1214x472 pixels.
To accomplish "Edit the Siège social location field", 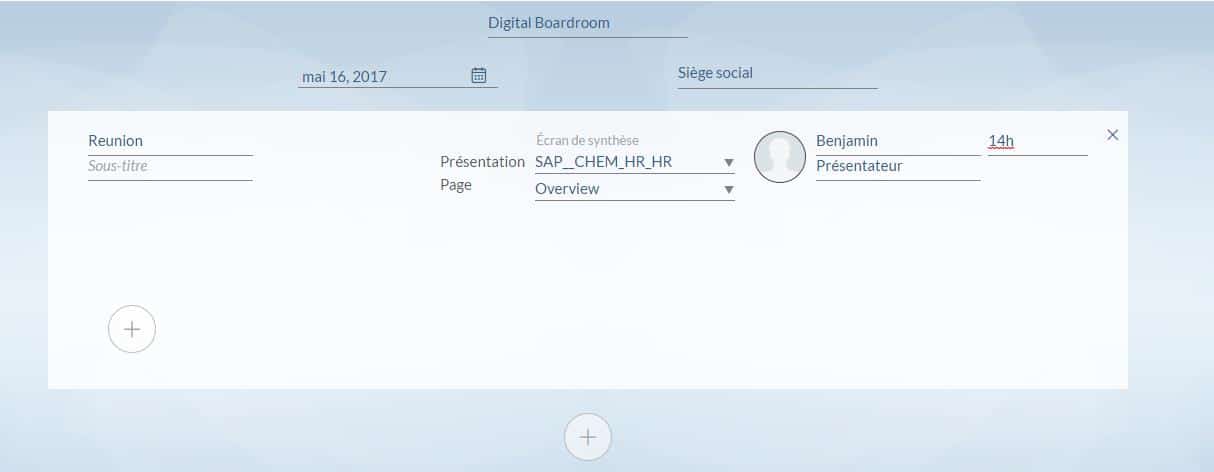I will tap(778, 74).
